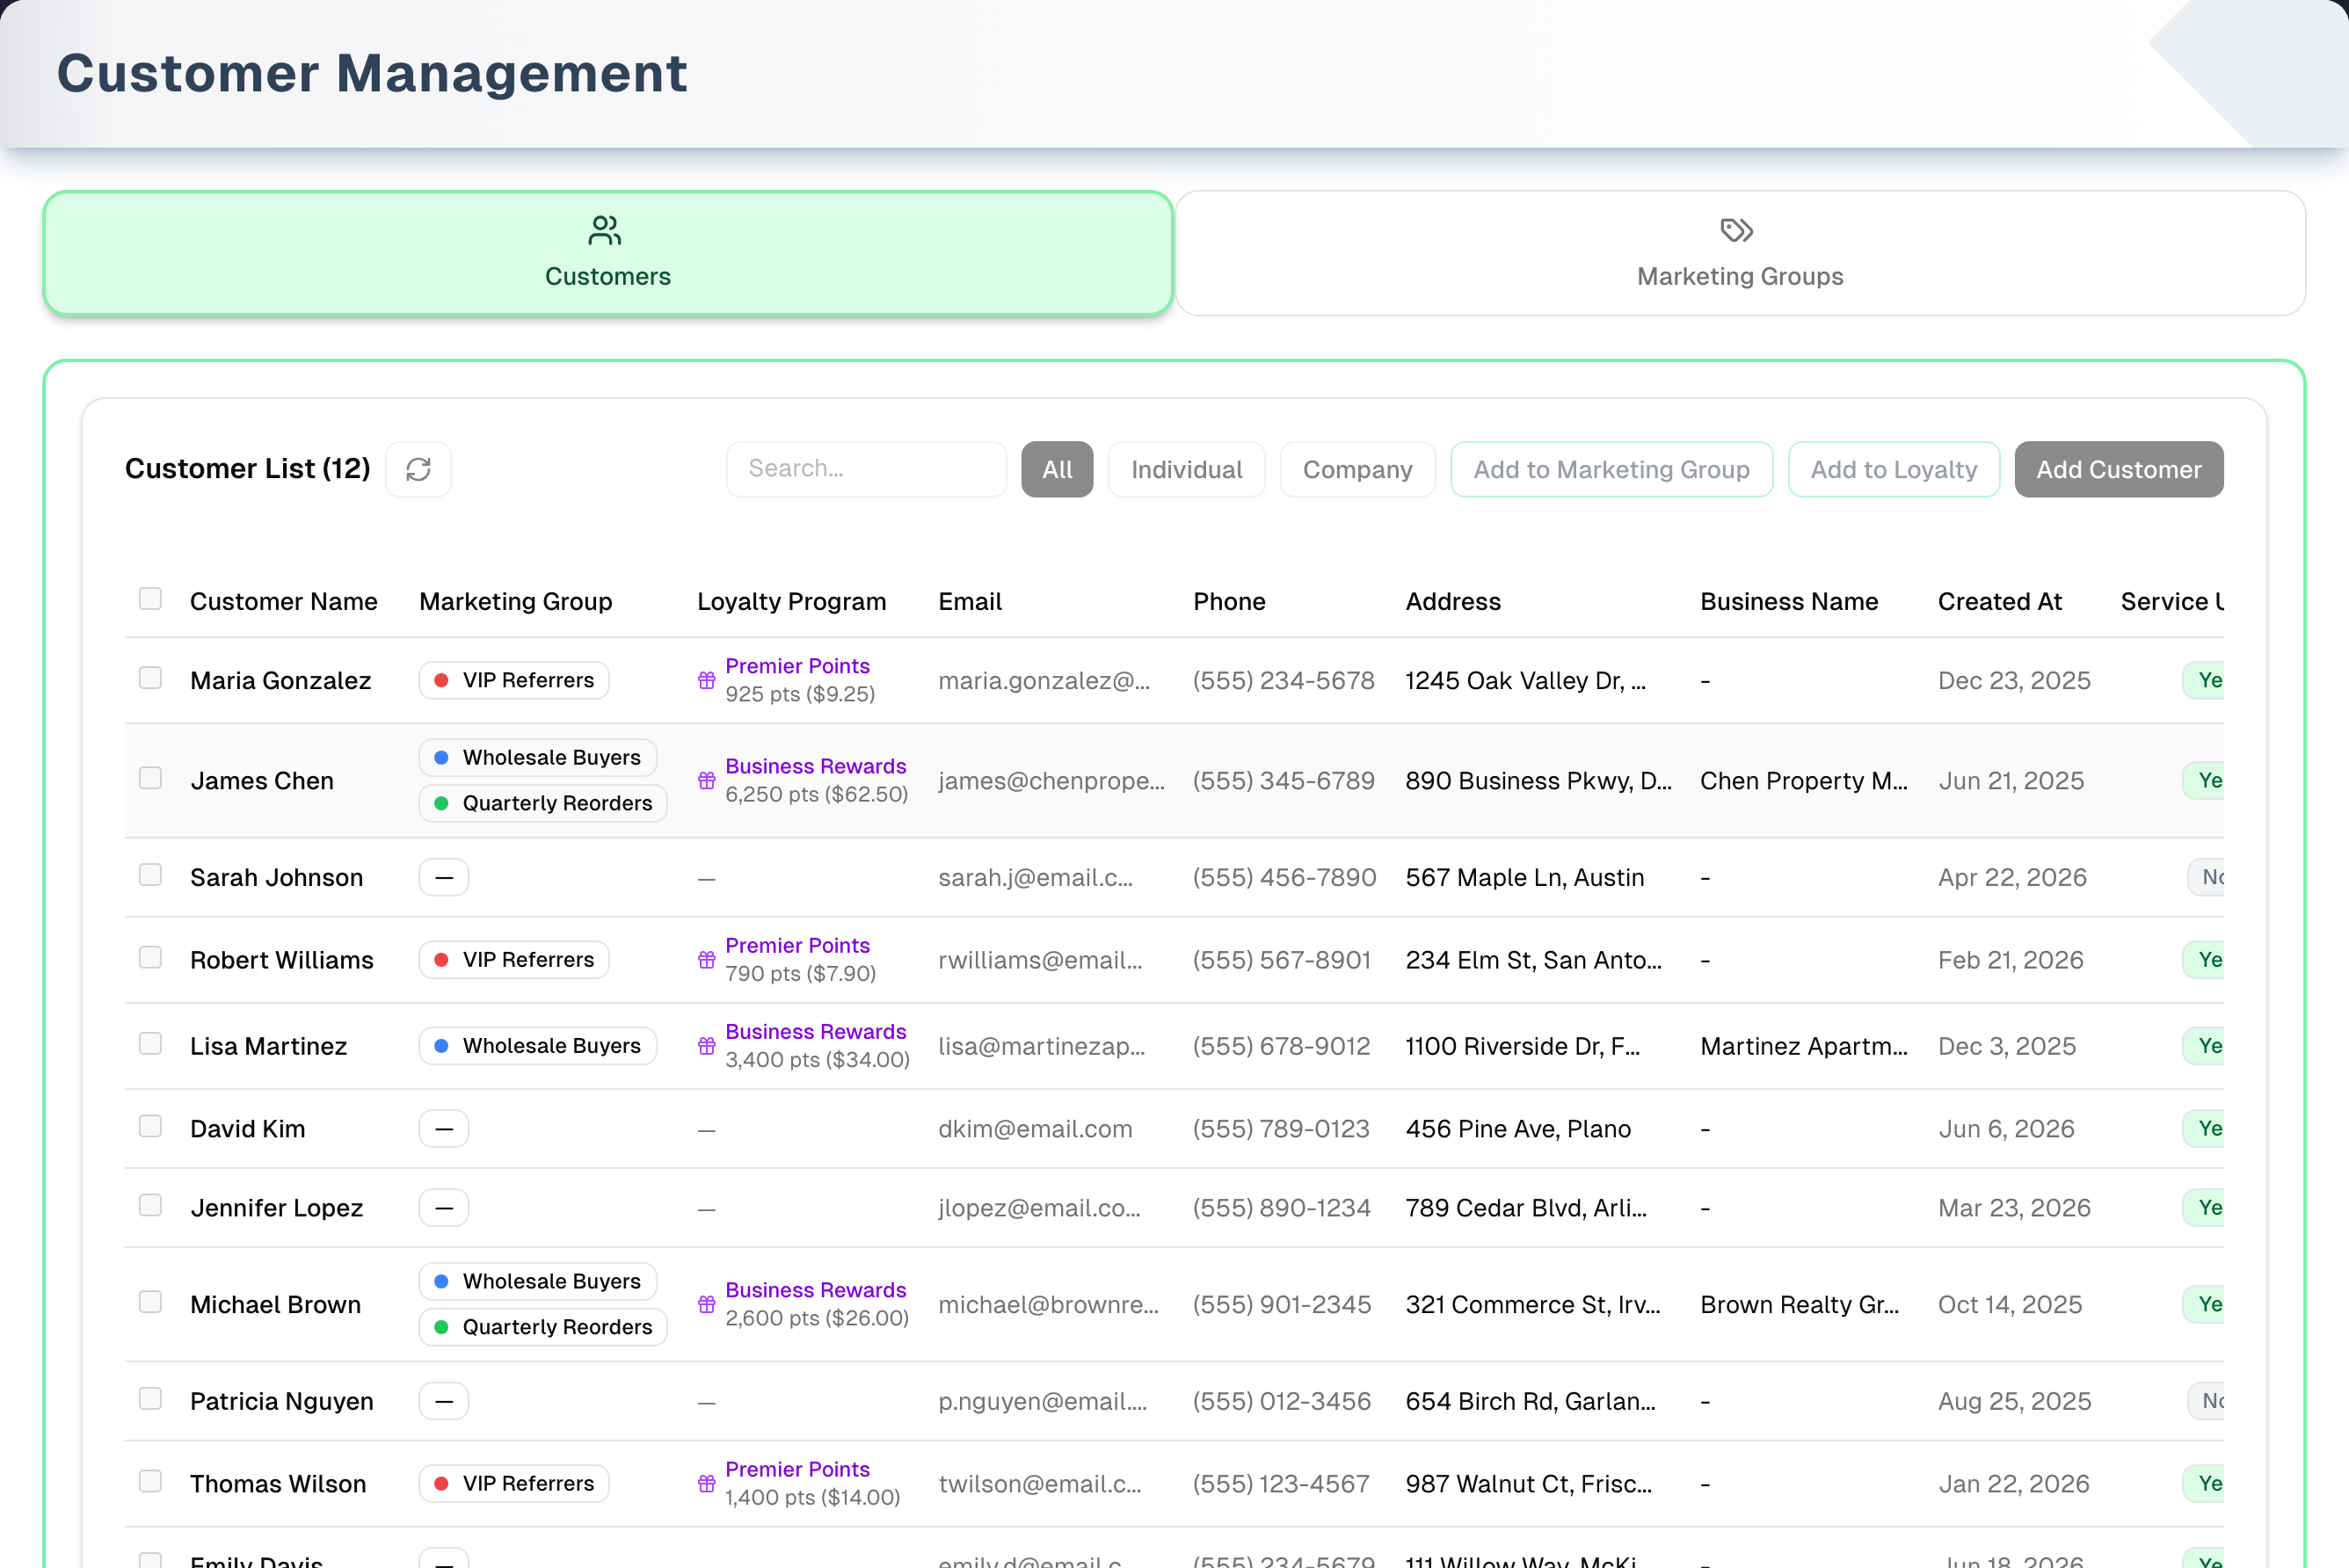Select the All filter
2349x1568 pixels.
[1057, 469]
